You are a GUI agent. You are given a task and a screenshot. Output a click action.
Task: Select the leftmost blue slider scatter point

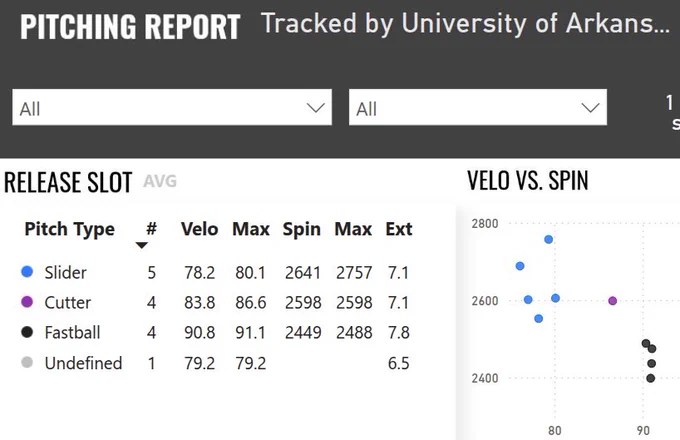pos(520,266)
